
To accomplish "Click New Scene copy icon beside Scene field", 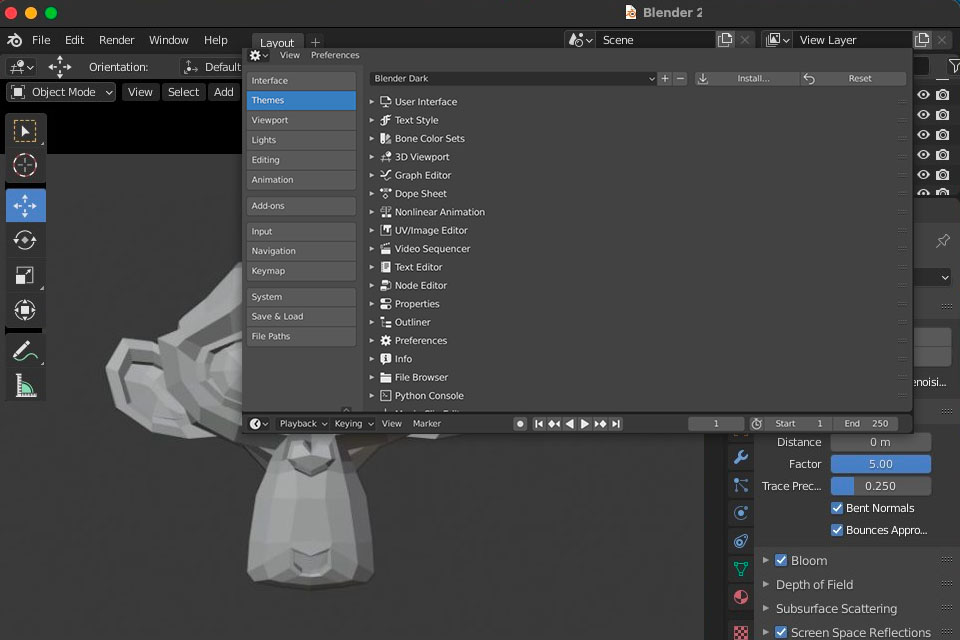I will [726, 40].
